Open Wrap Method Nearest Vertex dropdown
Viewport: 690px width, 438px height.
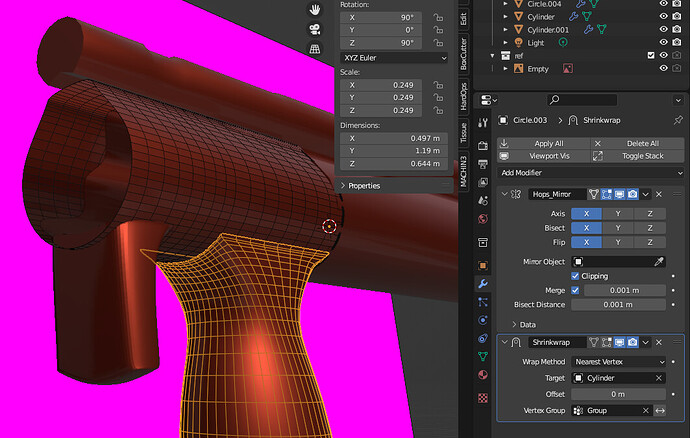(618, 361)
